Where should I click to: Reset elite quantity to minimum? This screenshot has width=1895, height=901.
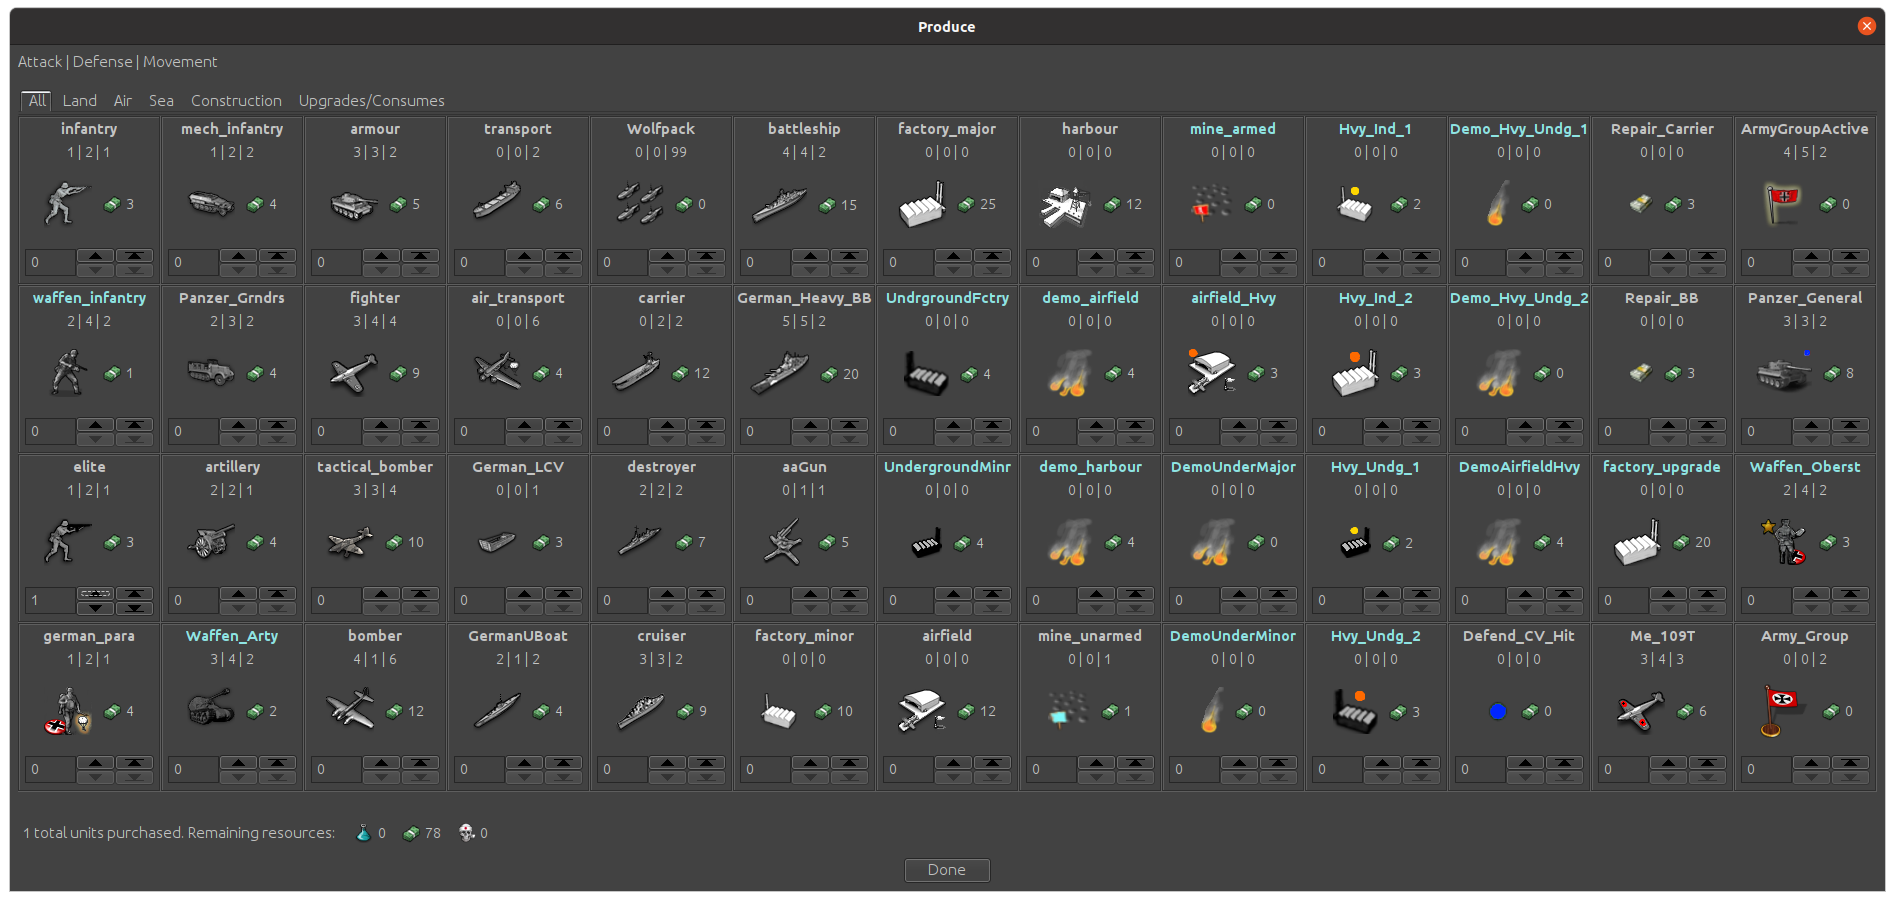134,607
